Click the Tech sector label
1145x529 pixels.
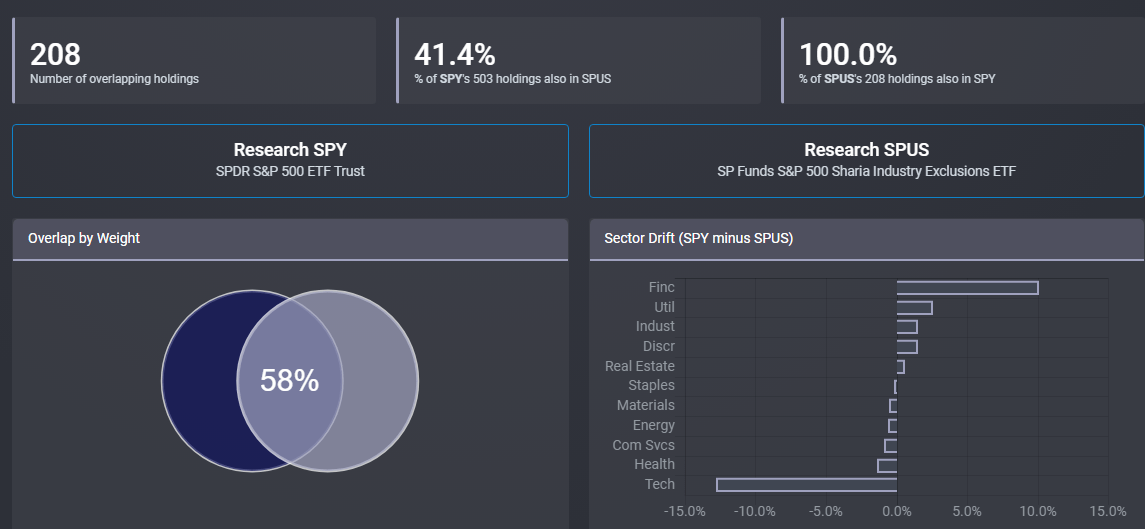660,484
